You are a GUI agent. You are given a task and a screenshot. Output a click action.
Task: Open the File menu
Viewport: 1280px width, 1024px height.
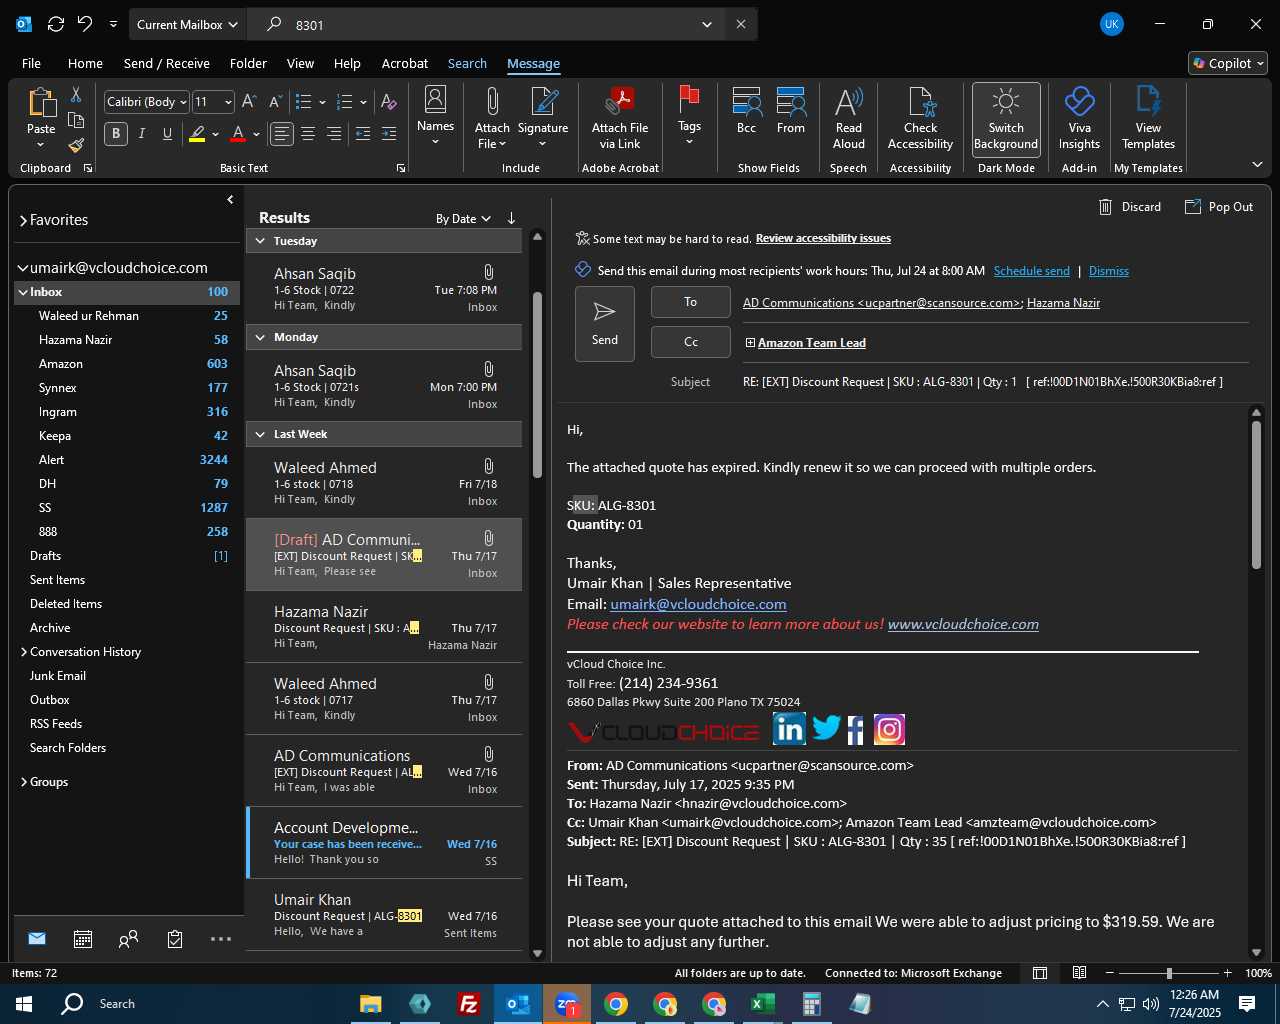(x=31, y=63)
